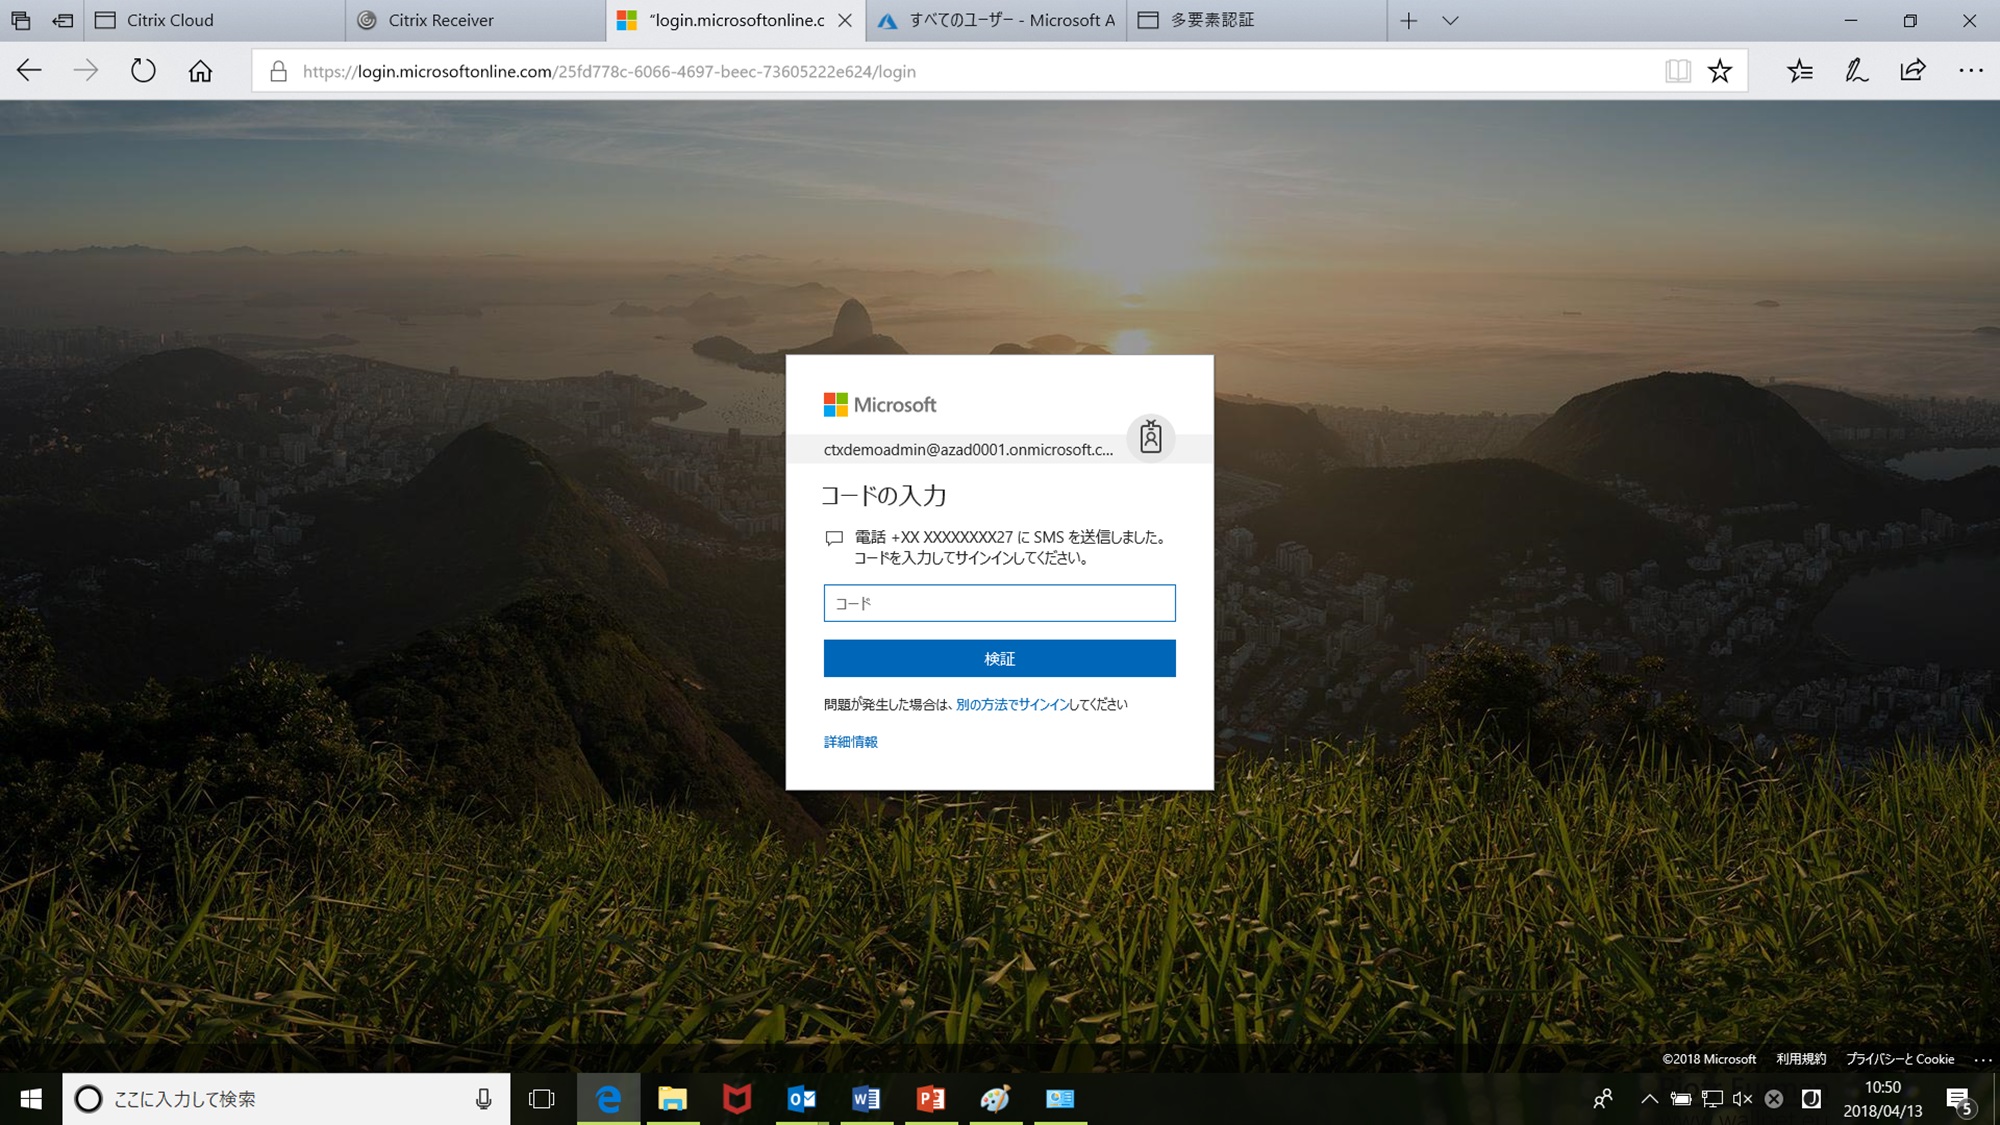Click the Add notes pen icon
This screenshot has width=2000, height=1125.
click(1856, 71)
